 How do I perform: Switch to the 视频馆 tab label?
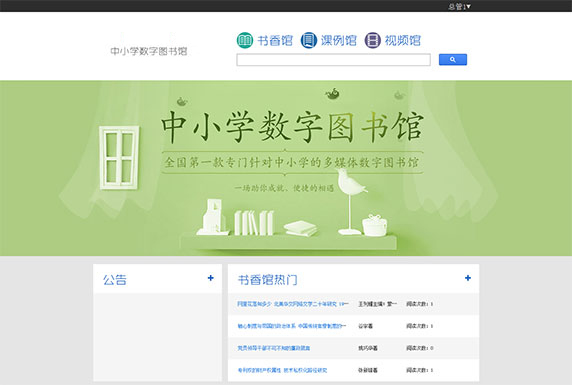403,40
